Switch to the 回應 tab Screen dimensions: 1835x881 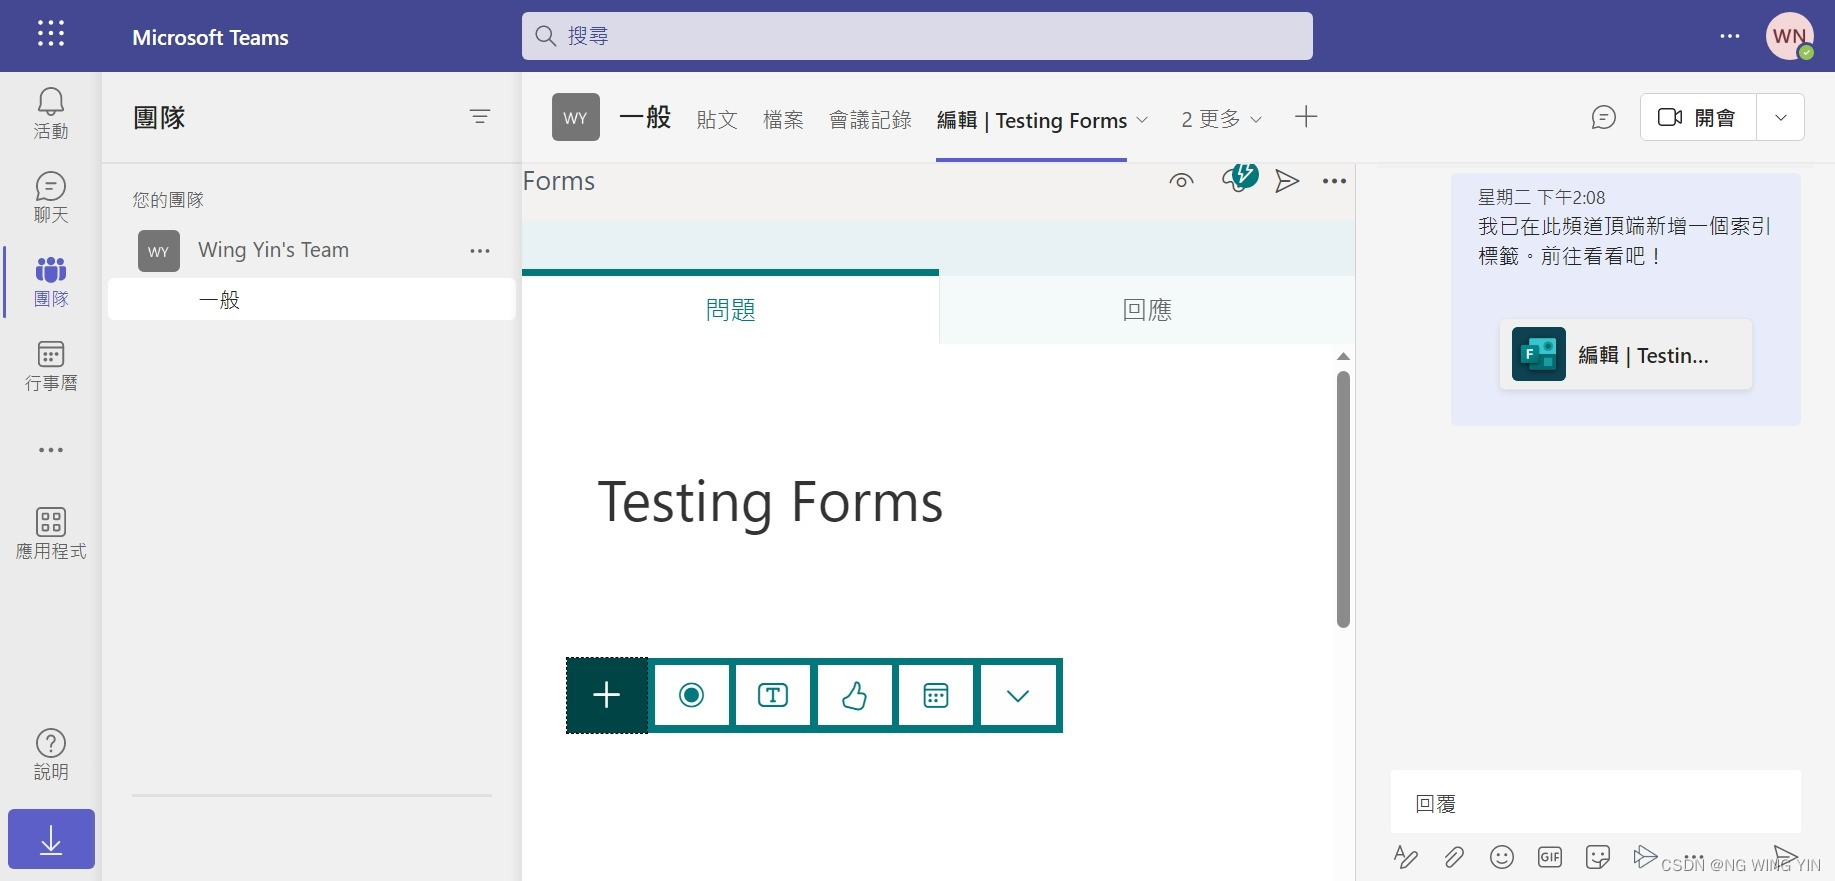coord(1147,310)
